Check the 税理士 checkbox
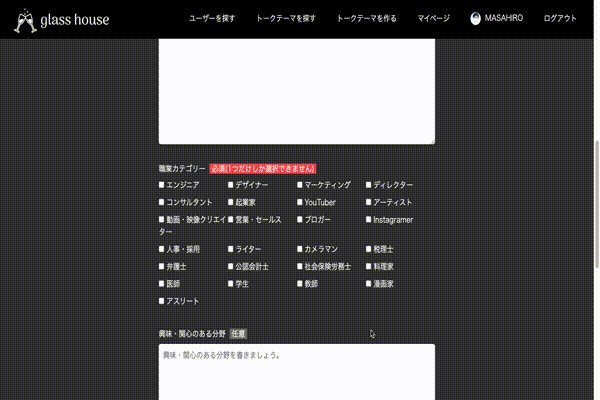 click(368, 249)
